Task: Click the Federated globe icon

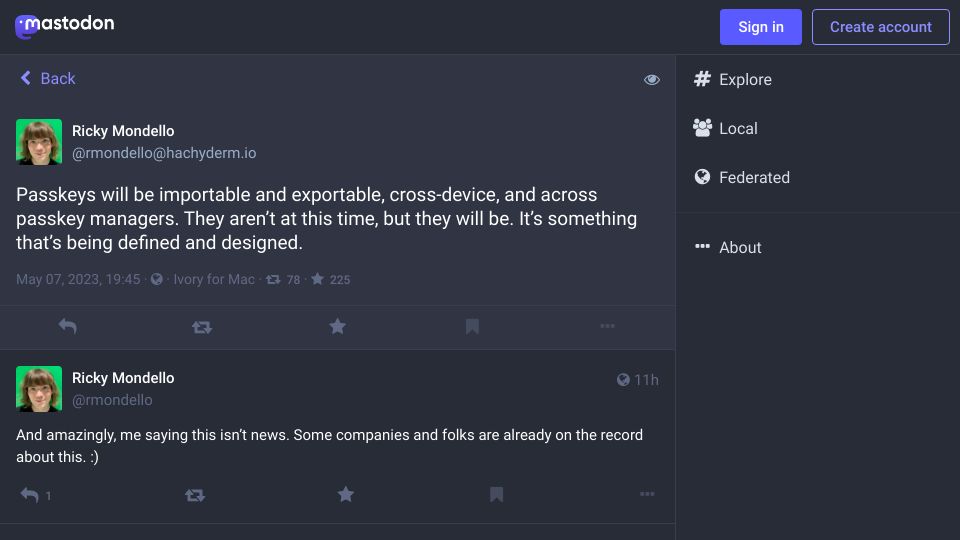Action: [x=702, y=177]
